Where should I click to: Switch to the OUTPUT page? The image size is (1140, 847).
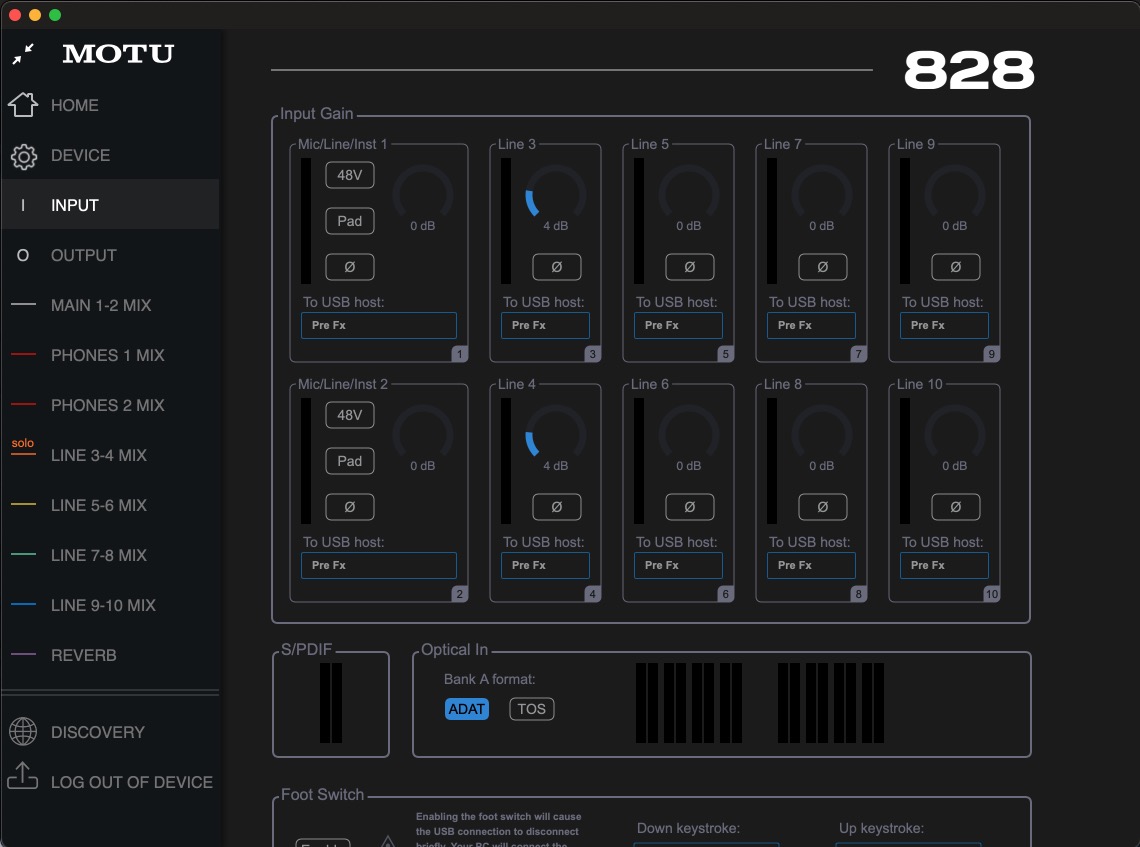pyautogui.click(x=111, y=255)
